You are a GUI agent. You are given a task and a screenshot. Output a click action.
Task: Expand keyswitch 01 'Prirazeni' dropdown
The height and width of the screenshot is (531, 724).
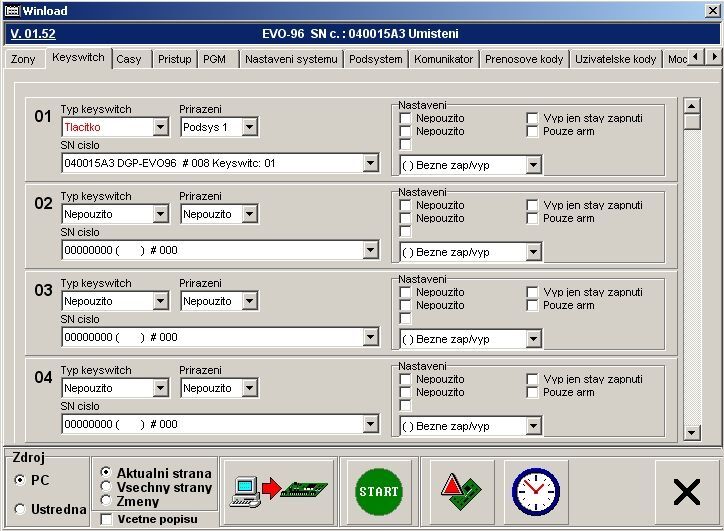(x=249, y=127)
